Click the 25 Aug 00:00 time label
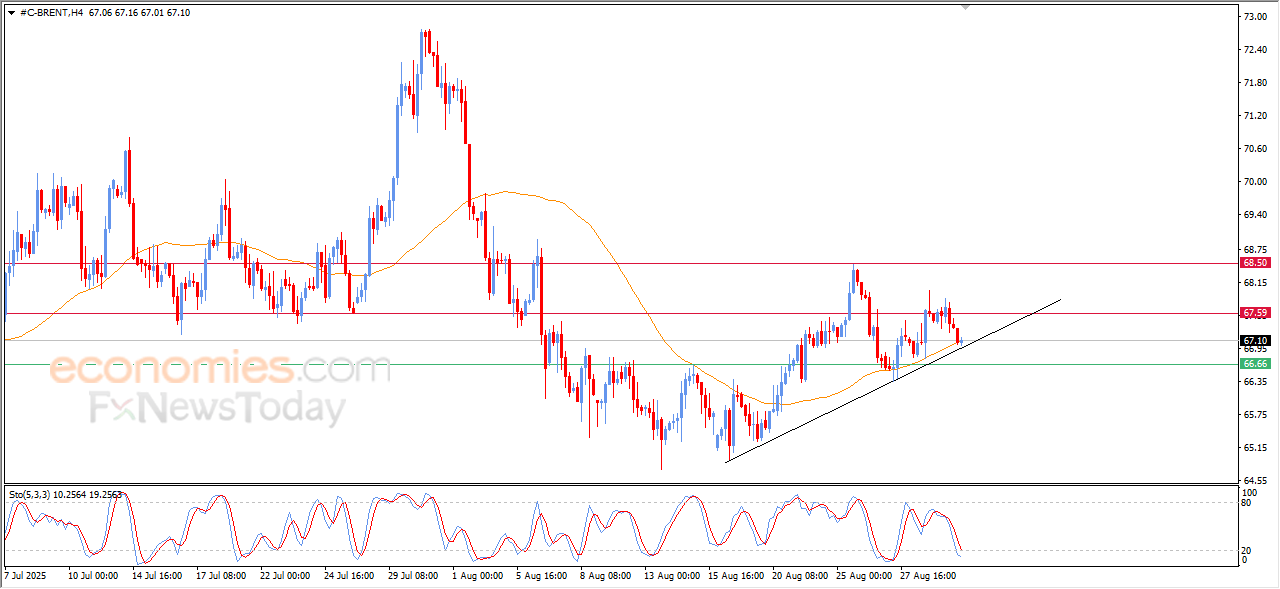Screen dimensions: 1280x589 863,576
